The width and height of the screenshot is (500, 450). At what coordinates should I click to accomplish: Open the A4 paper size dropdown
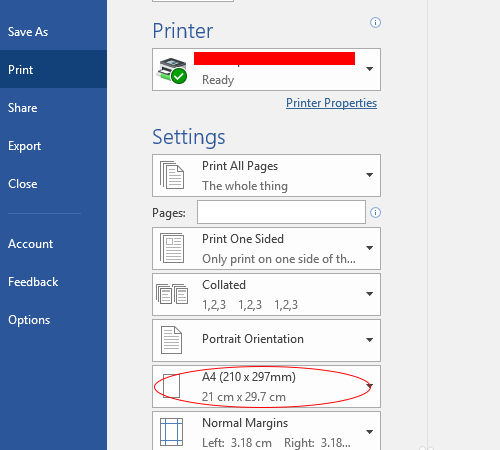[266, 386]
